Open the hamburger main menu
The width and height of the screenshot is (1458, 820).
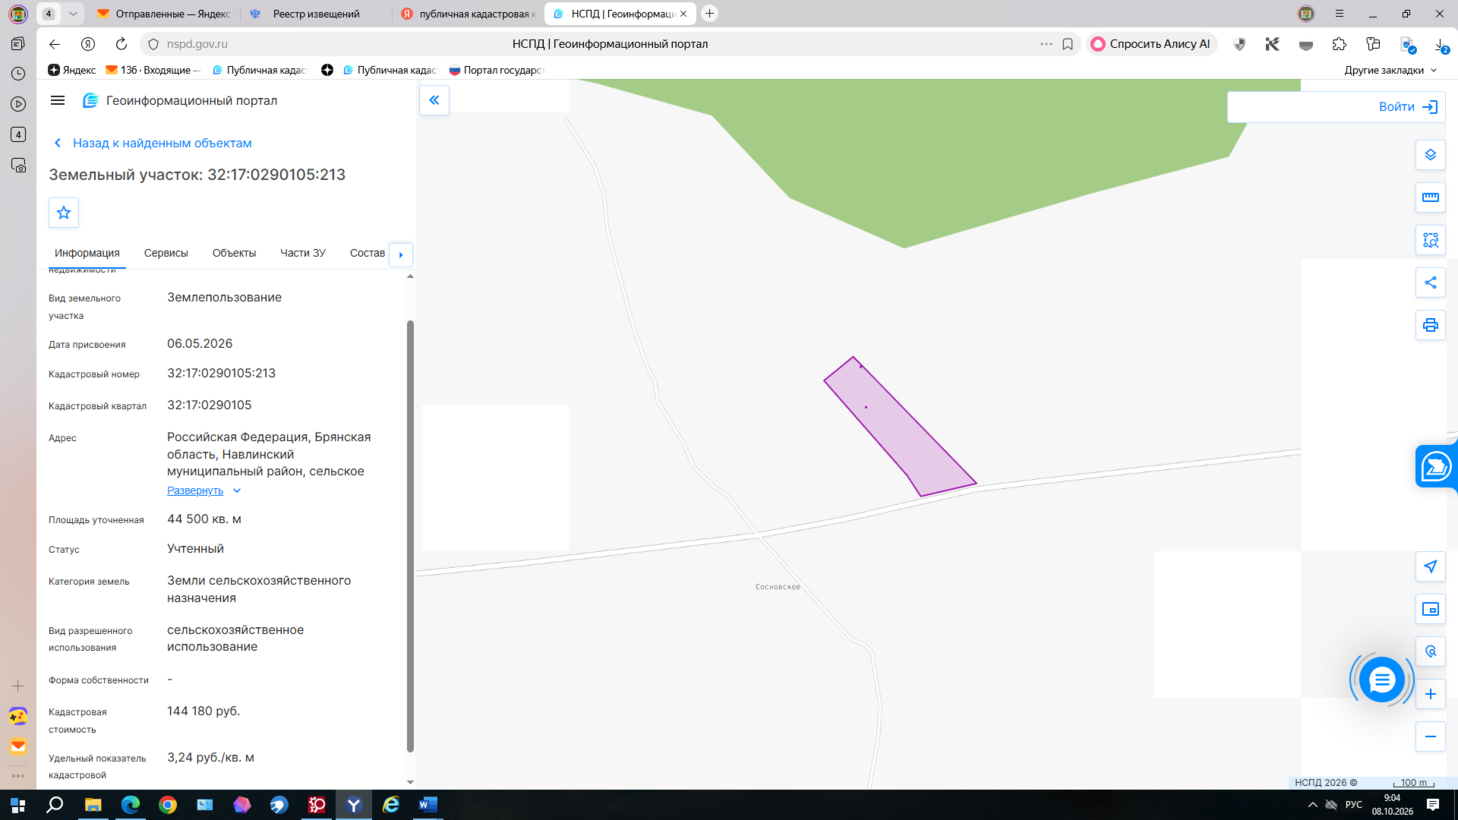pos(58,100)
